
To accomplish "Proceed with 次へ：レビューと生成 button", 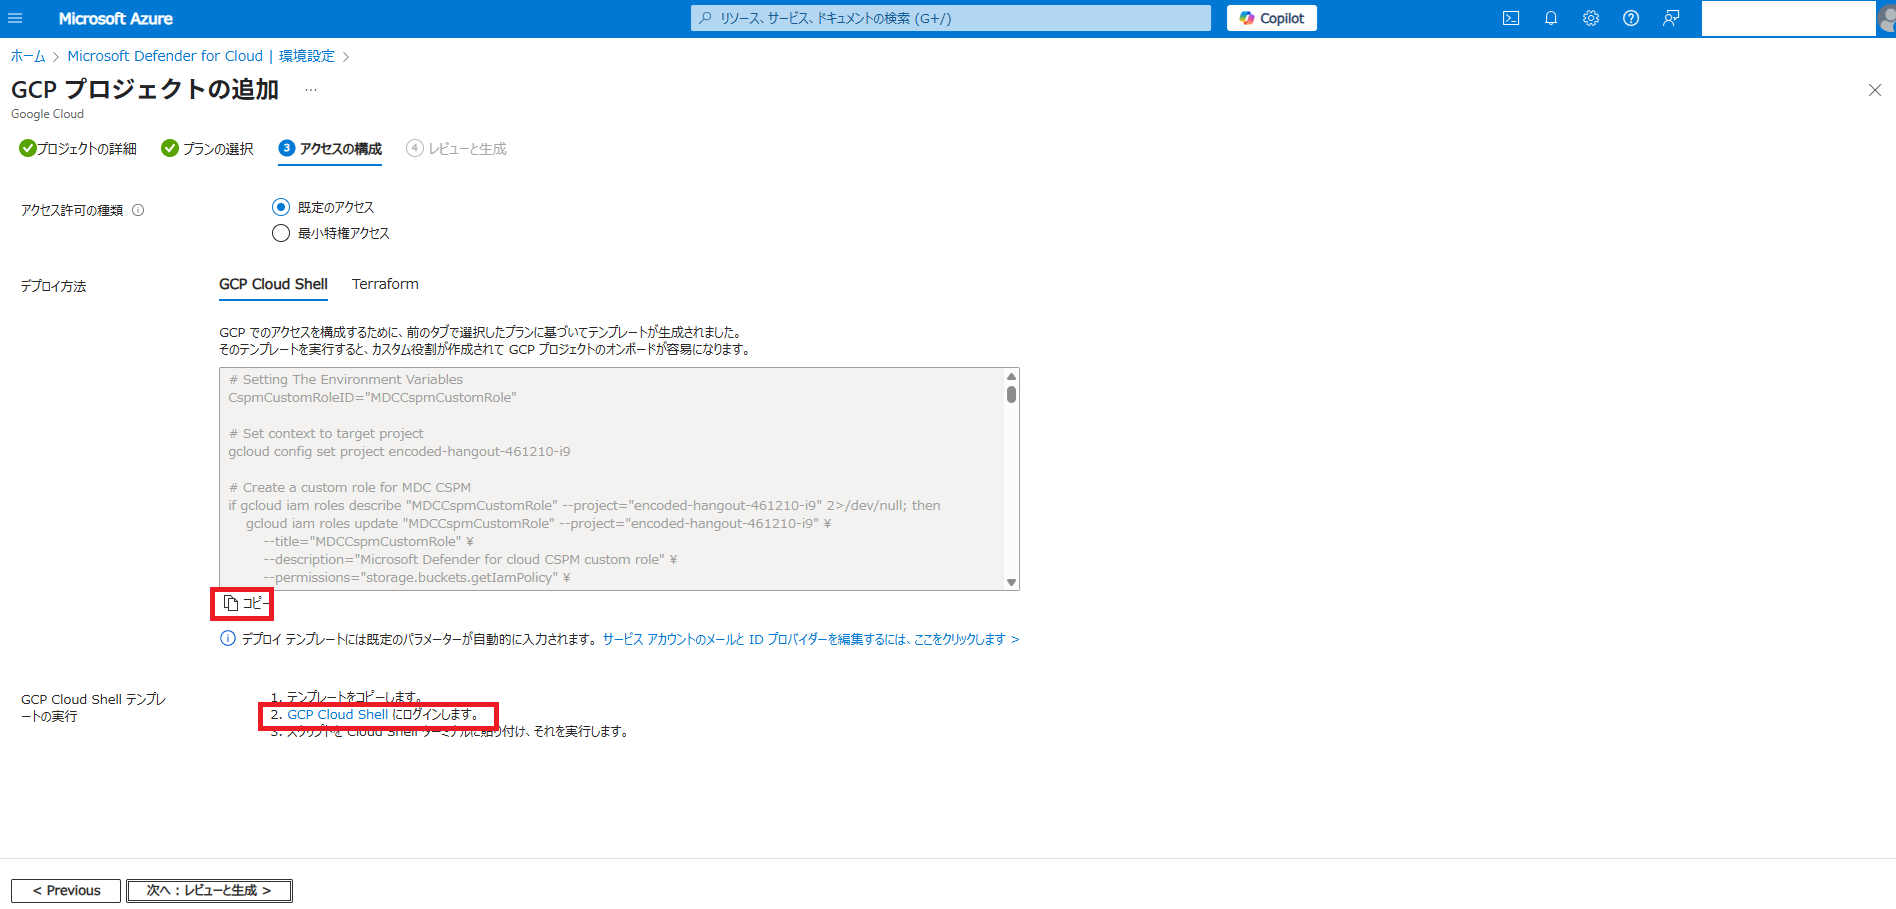I will tap(209, 890).
